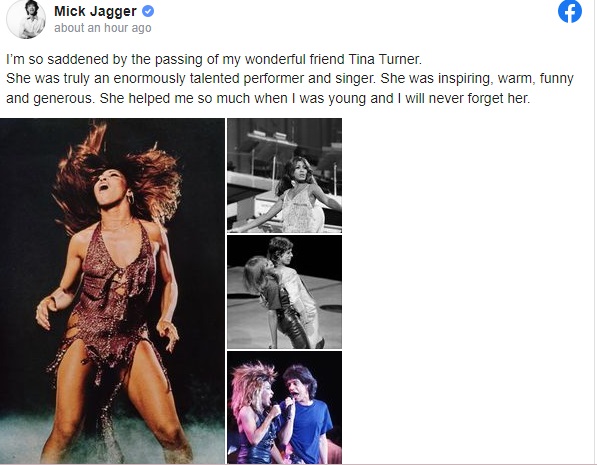Open black-and-white photo of two performers dancing
The image size is (597, 465).
(284, 292)
